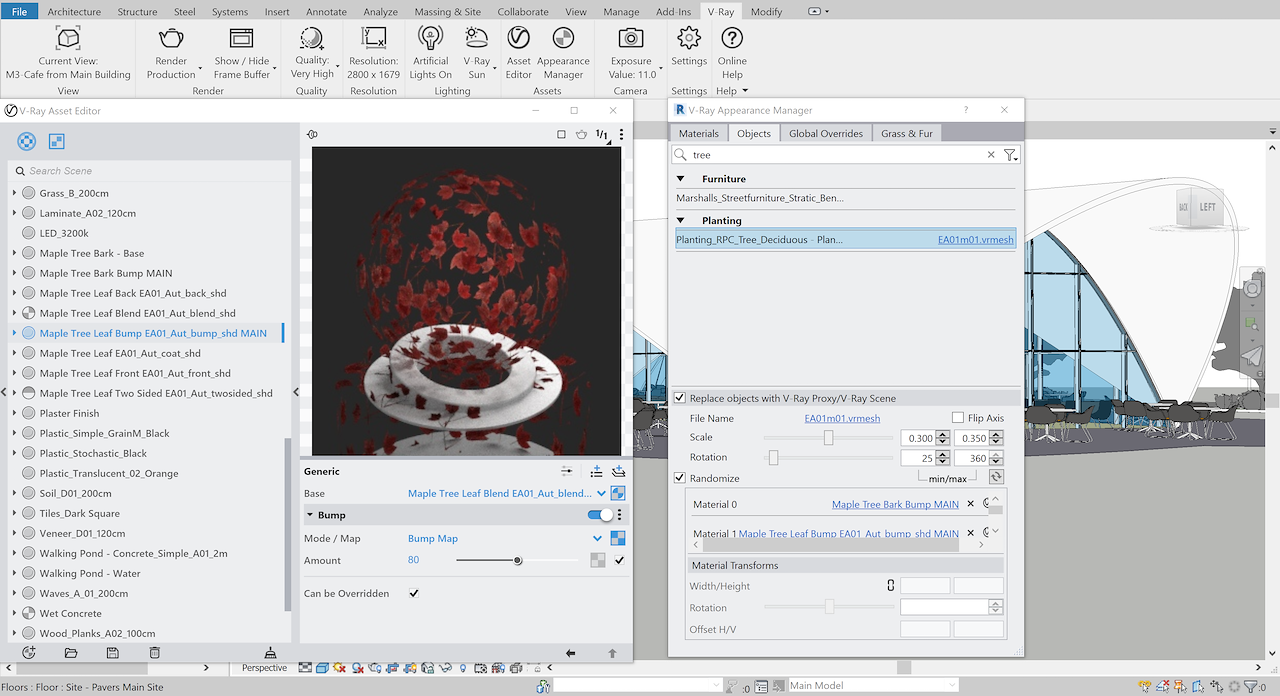Screen dimensions: 1280x696
Task: Click the Current View camera icon
Action: coord(68,38)
